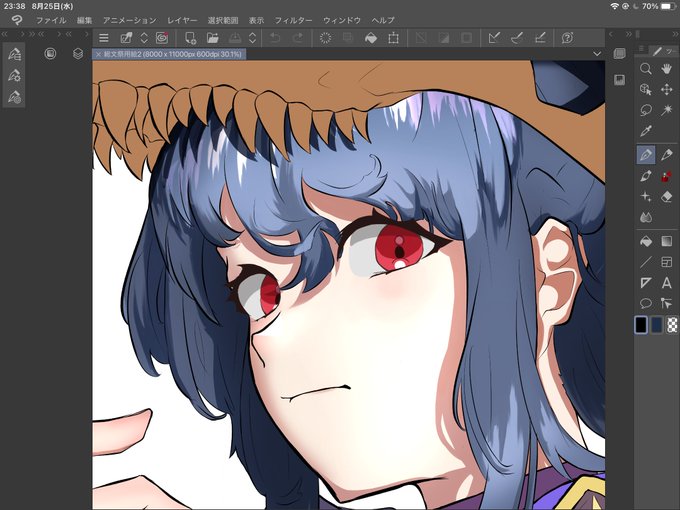Toggle Snap to Special Ruler

(517, 38)
